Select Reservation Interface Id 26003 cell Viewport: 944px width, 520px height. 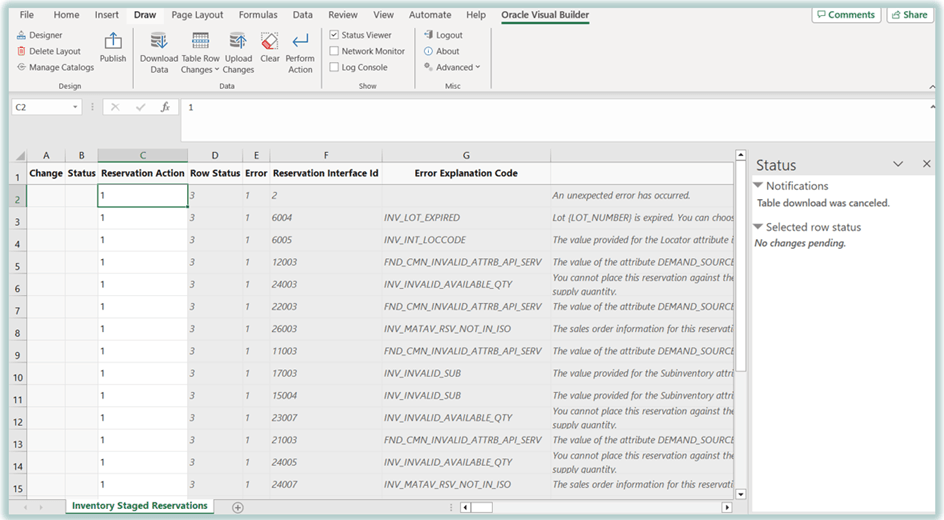pos(326,329)
